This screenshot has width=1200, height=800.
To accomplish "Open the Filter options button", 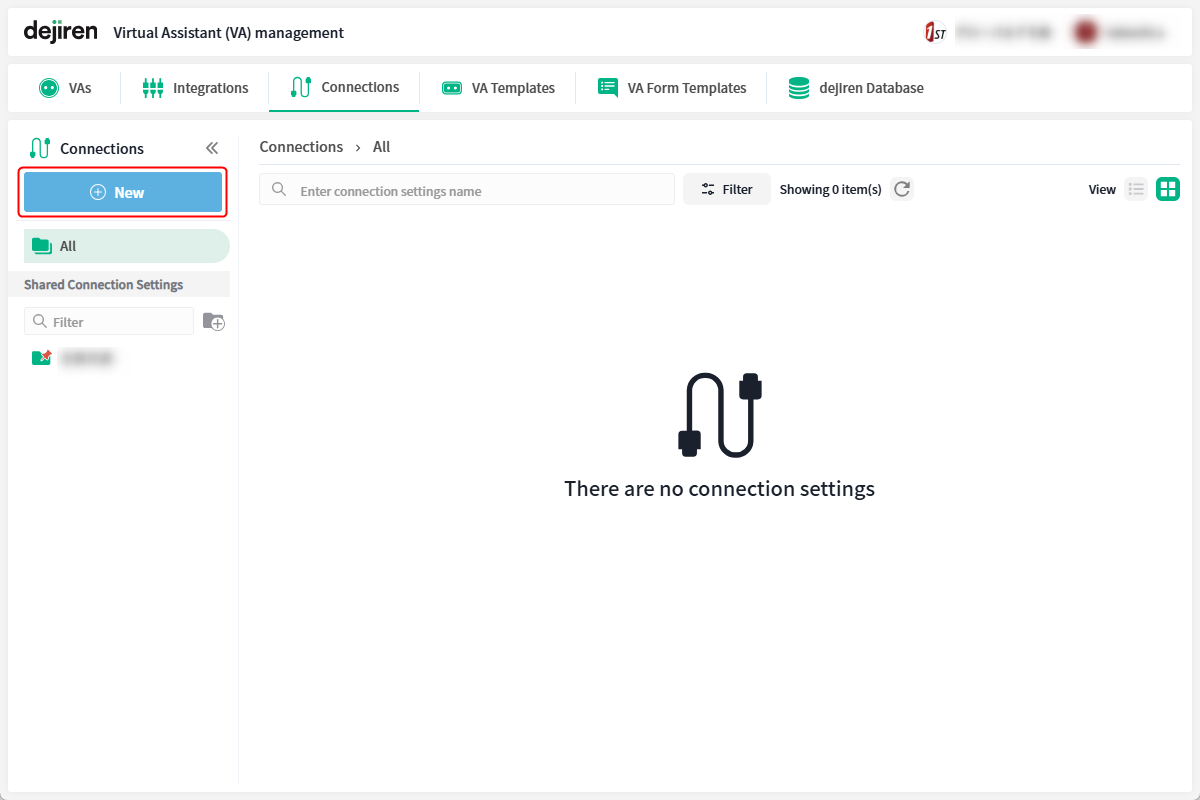I will [727, 189].
